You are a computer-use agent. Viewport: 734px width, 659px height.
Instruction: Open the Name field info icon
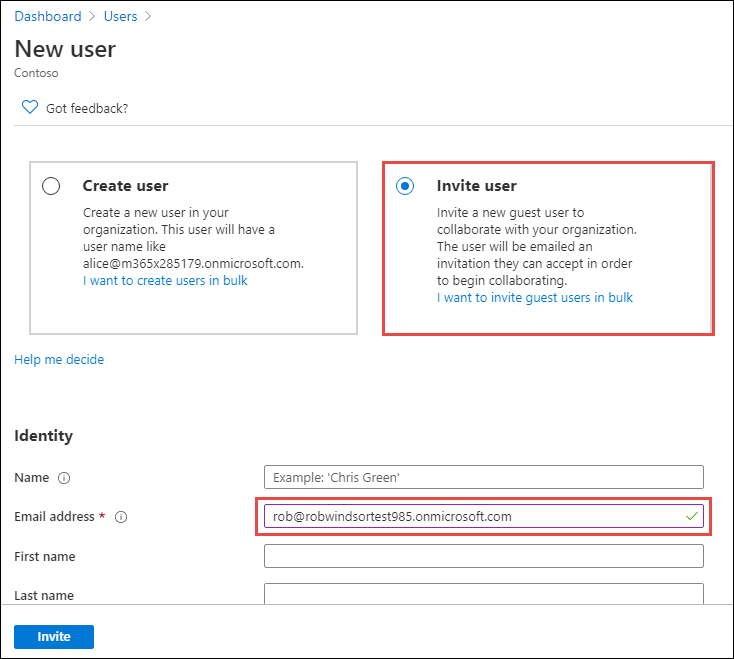coord(64,478)
